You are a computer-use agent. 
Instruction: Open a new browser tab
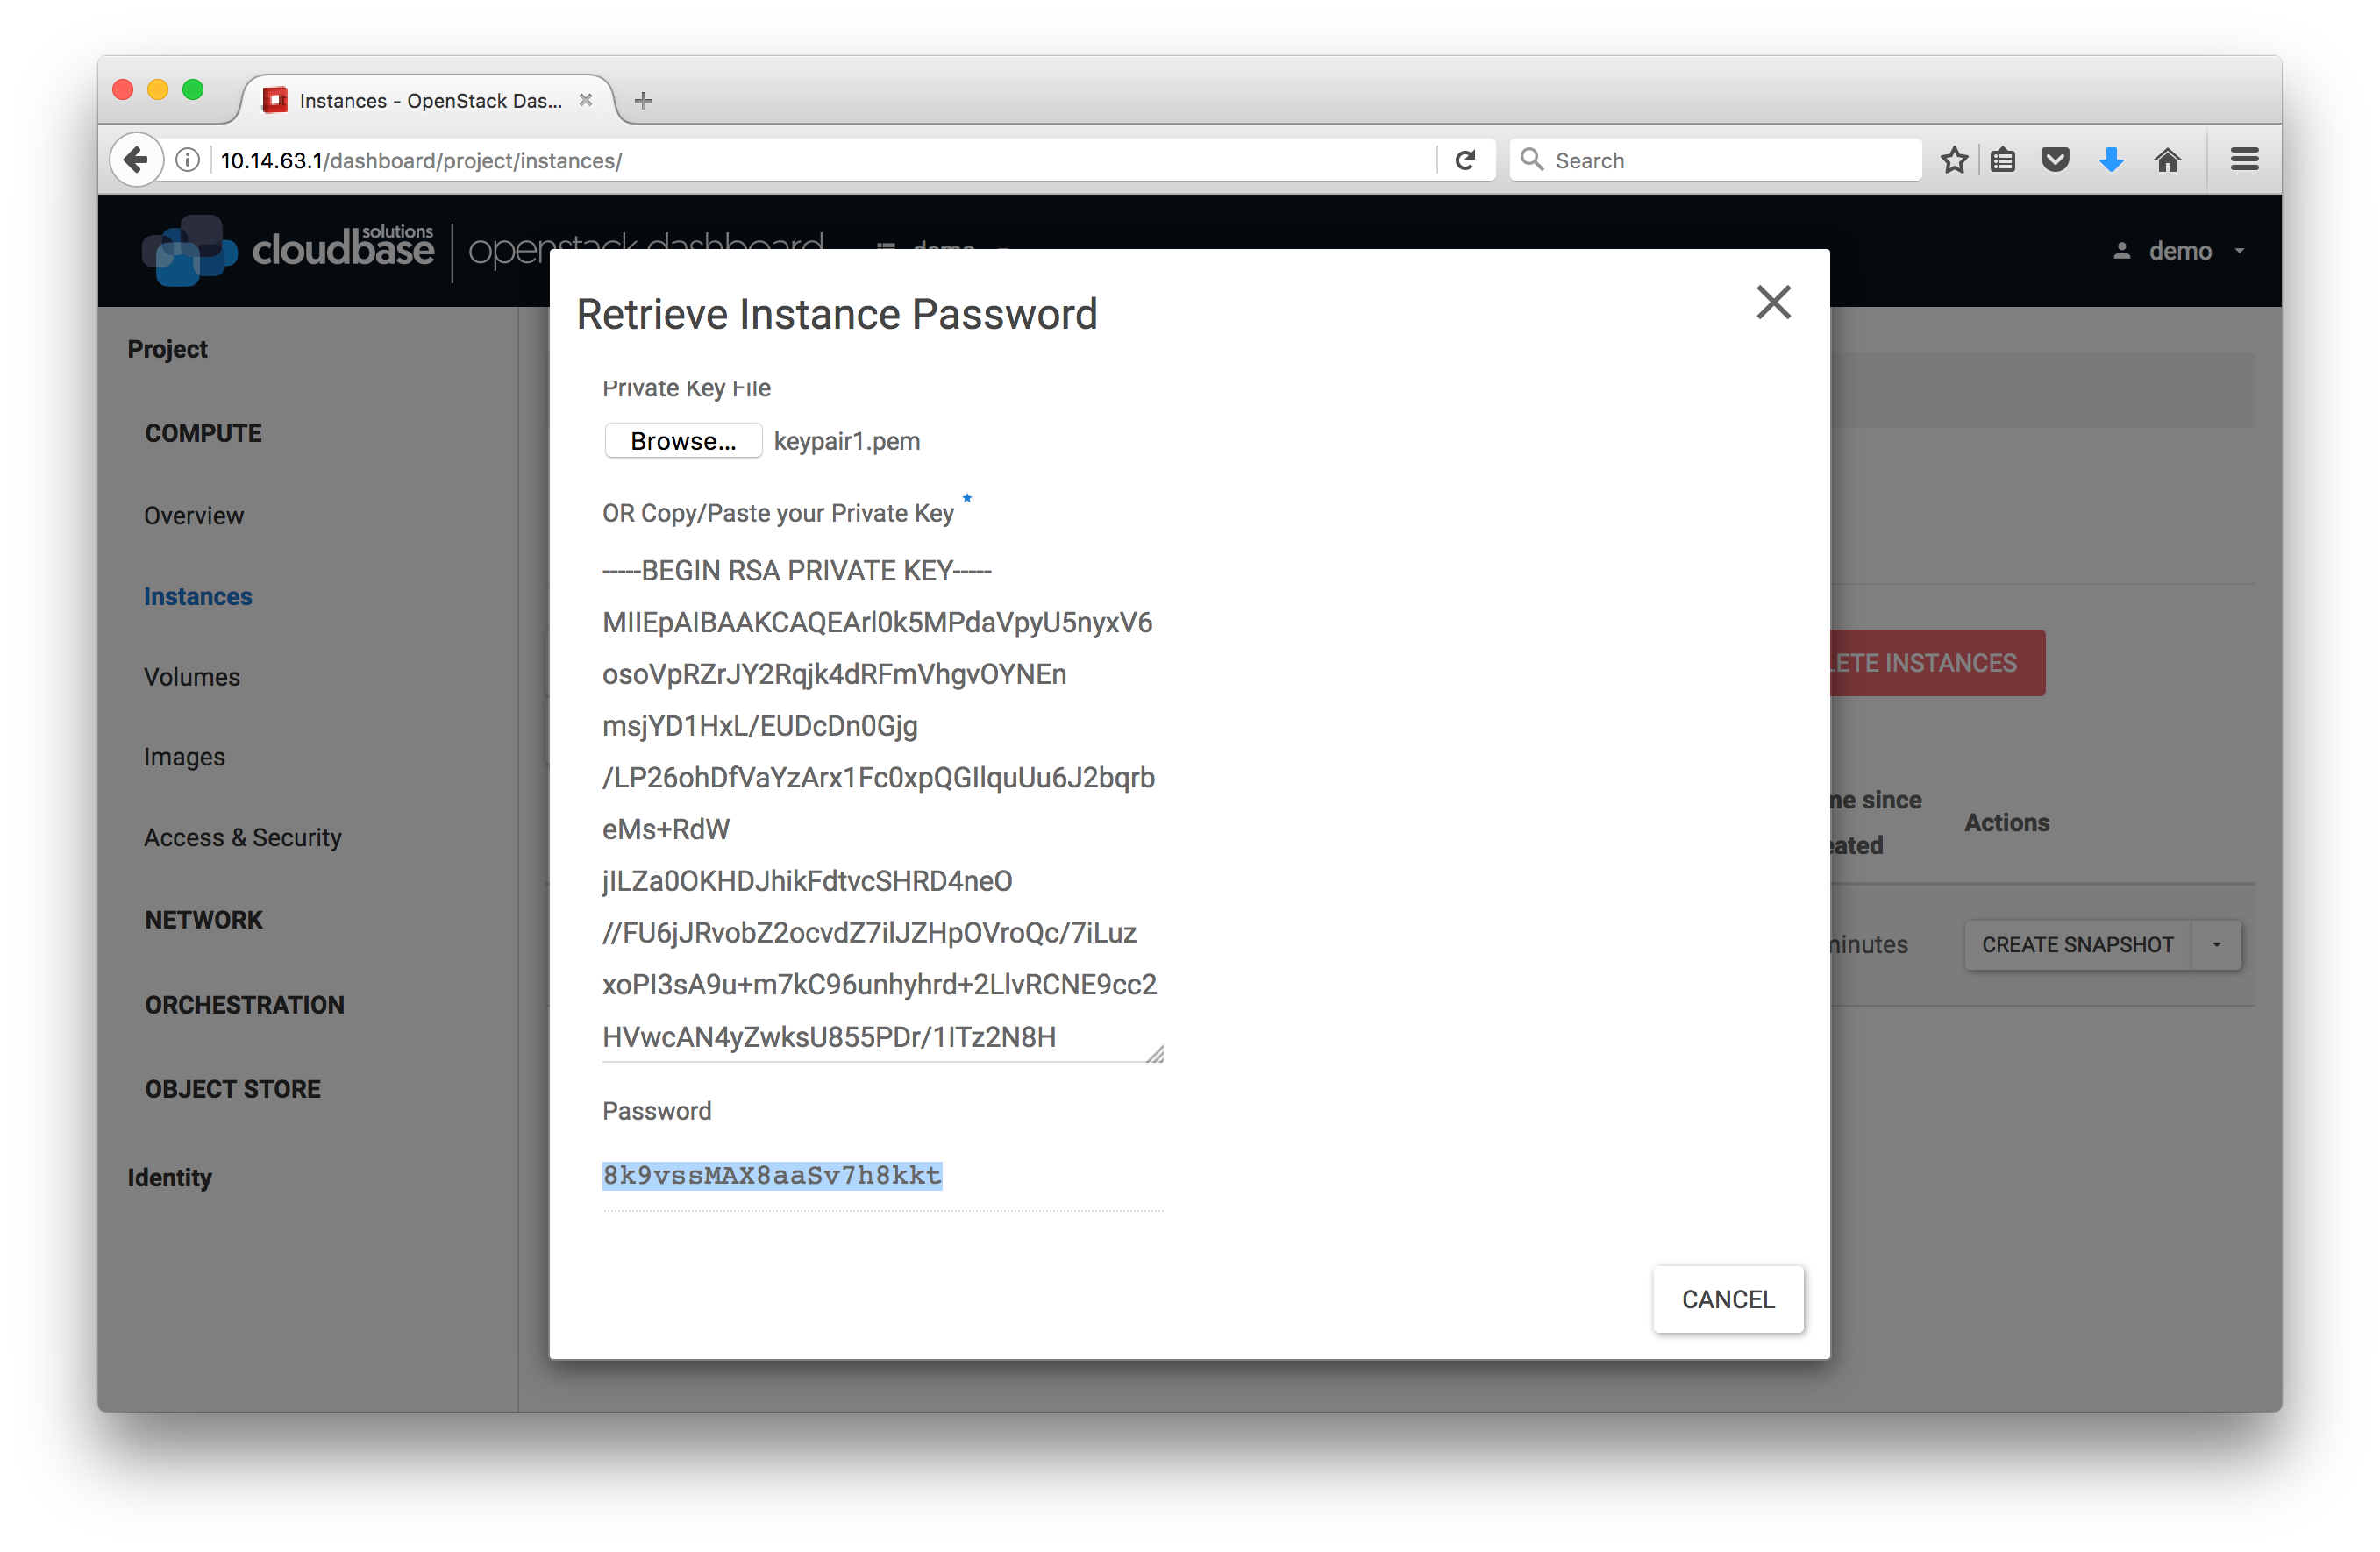[644, 100]
